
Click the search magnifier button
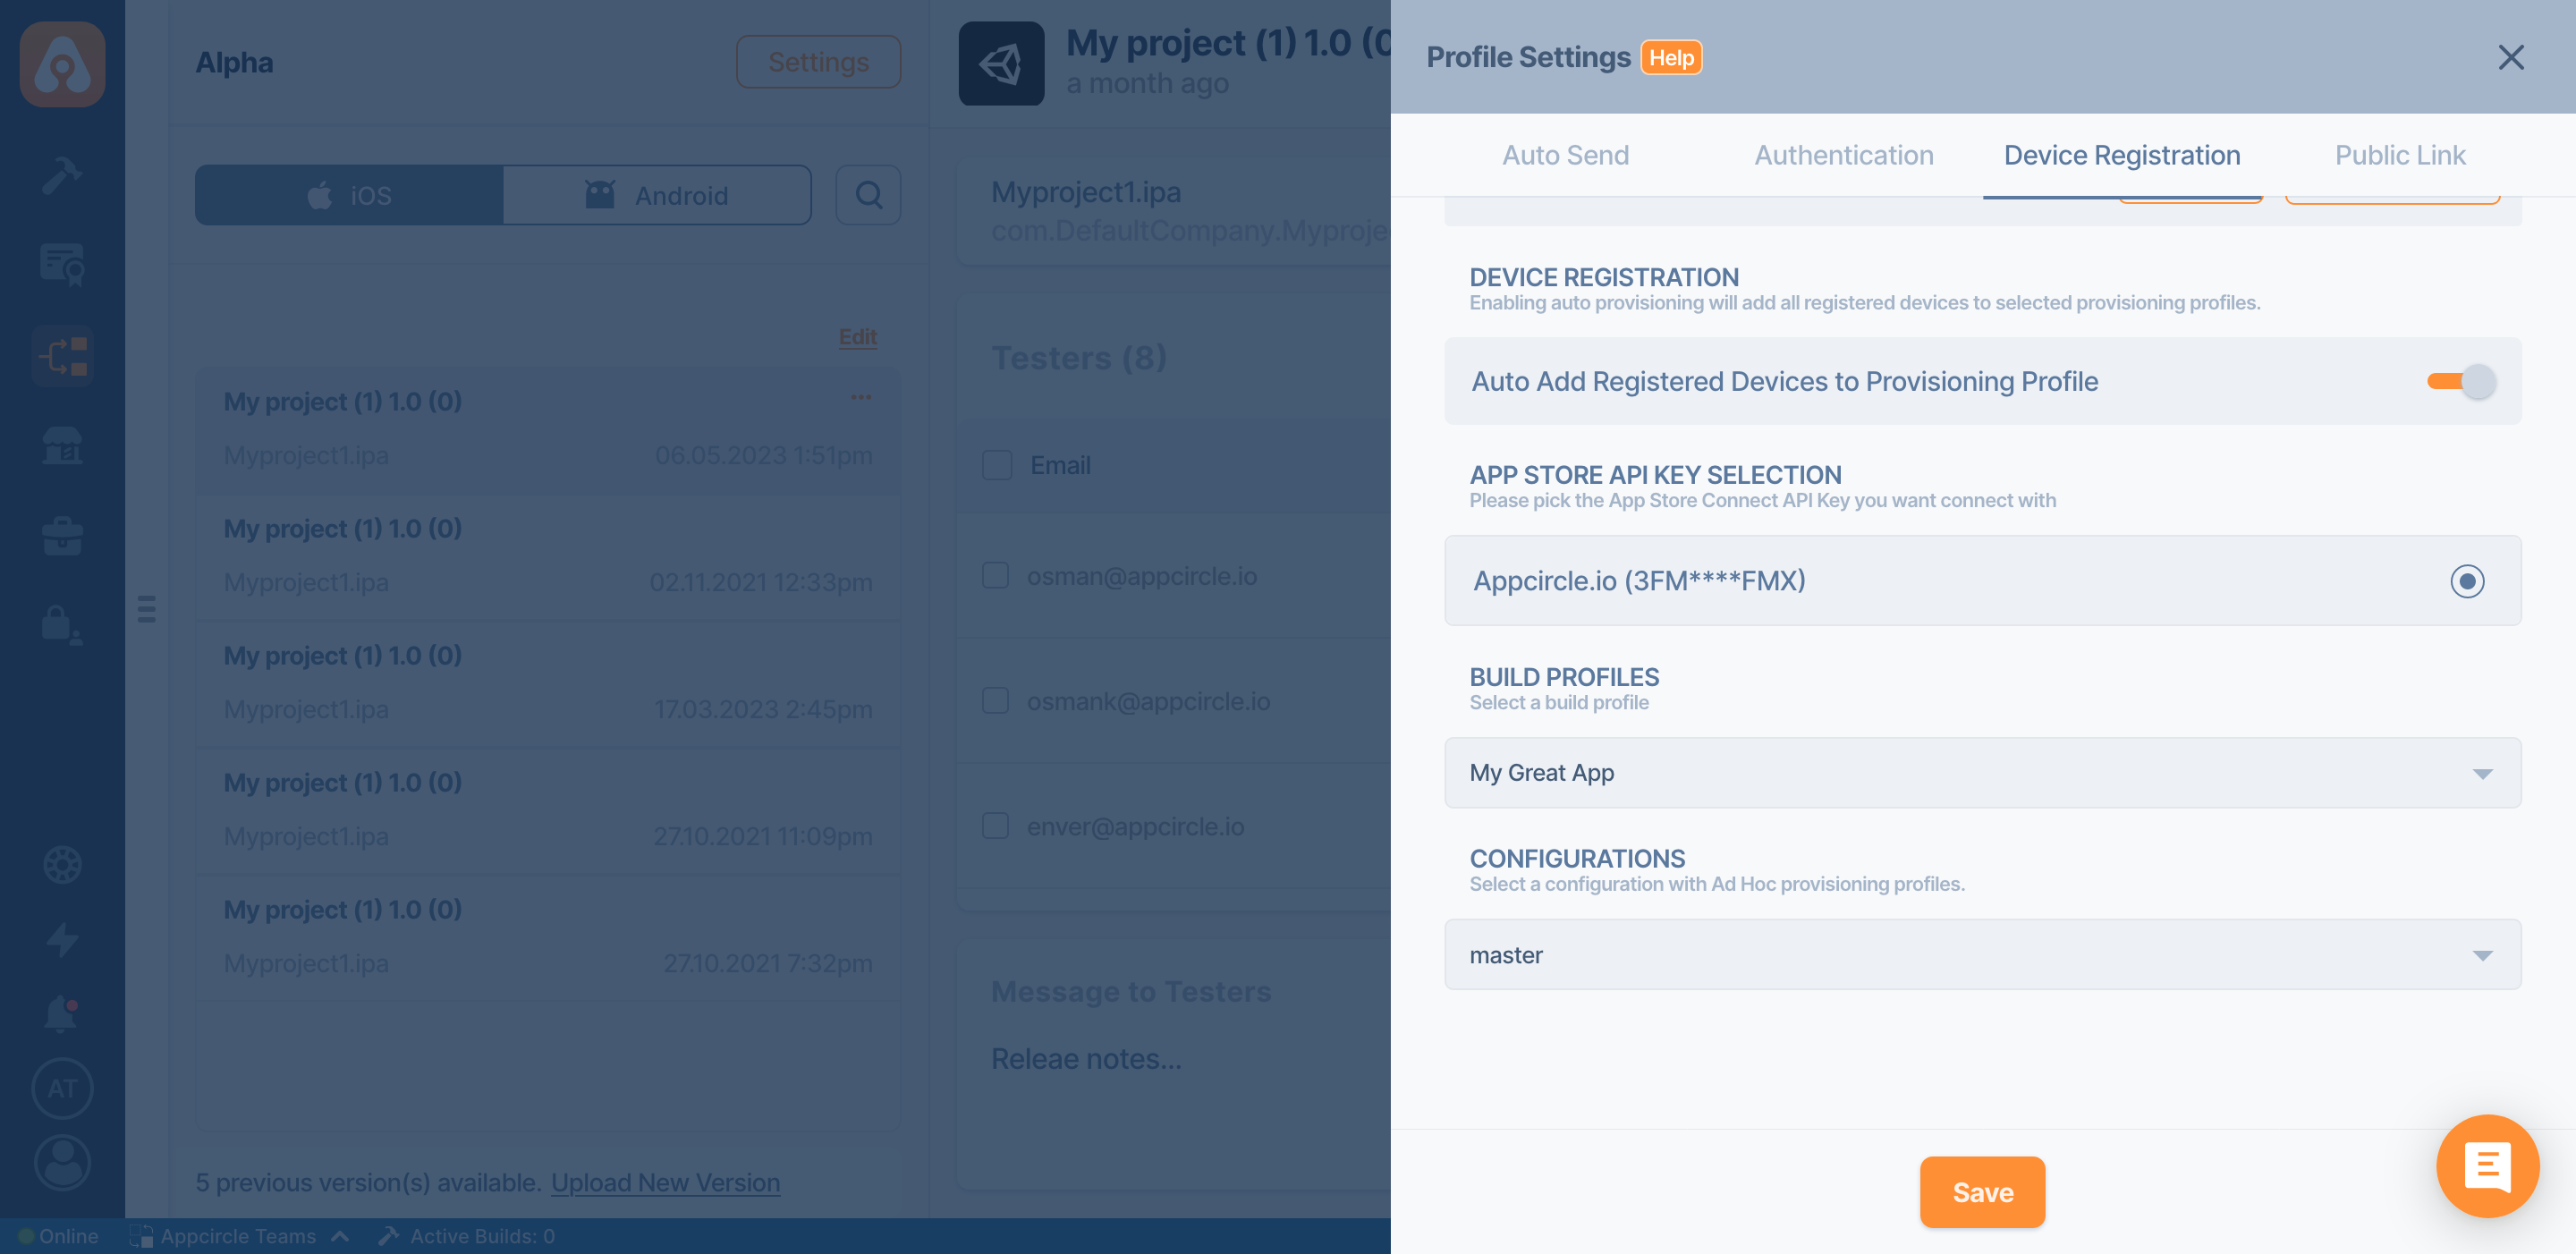tap(868, 195)
